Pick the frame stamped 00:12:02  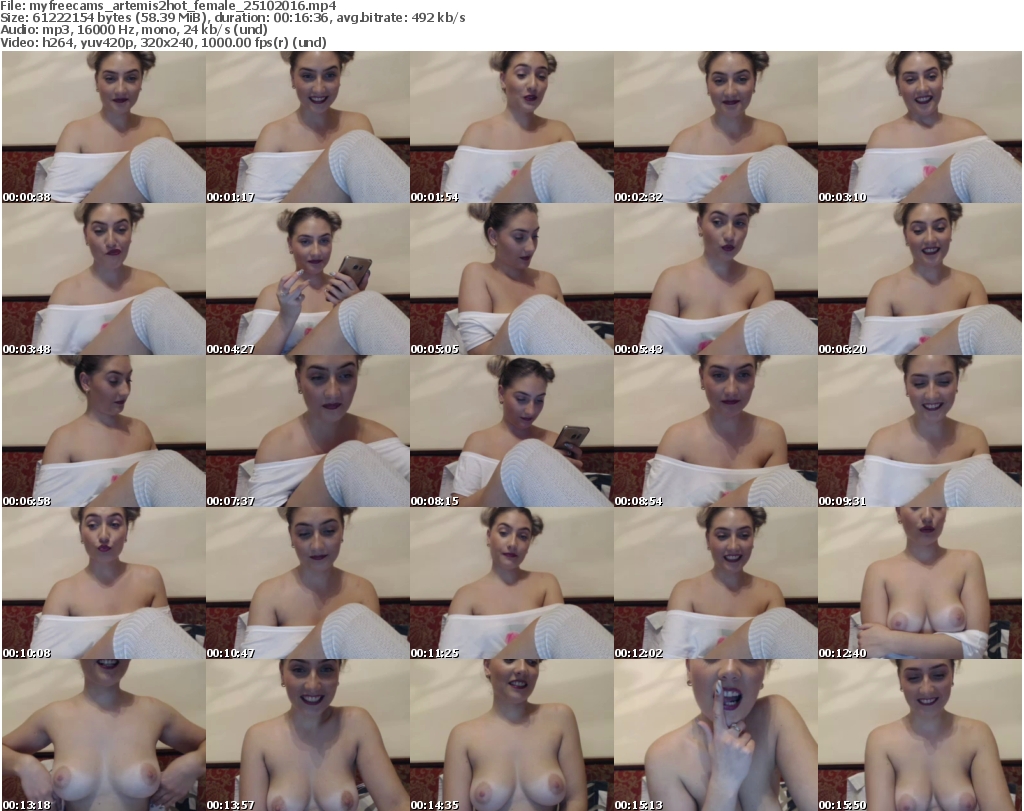pos(716,583)
